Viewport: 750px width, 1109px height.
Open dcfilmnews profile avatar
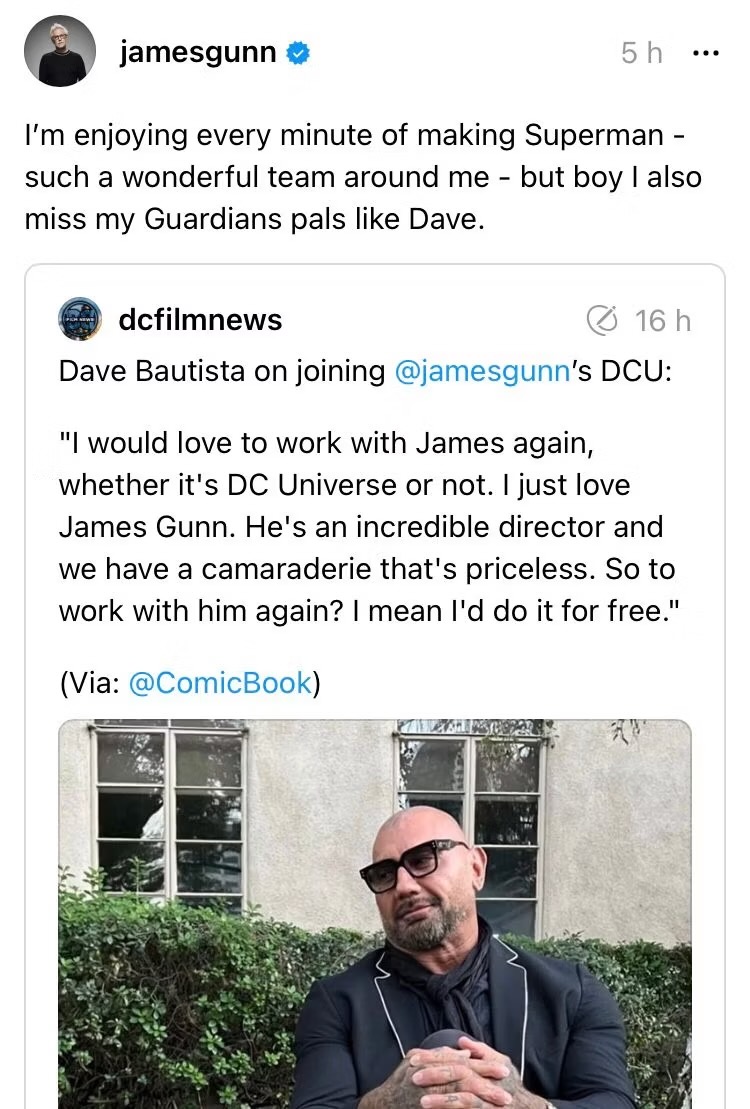[x=80, y=319]
